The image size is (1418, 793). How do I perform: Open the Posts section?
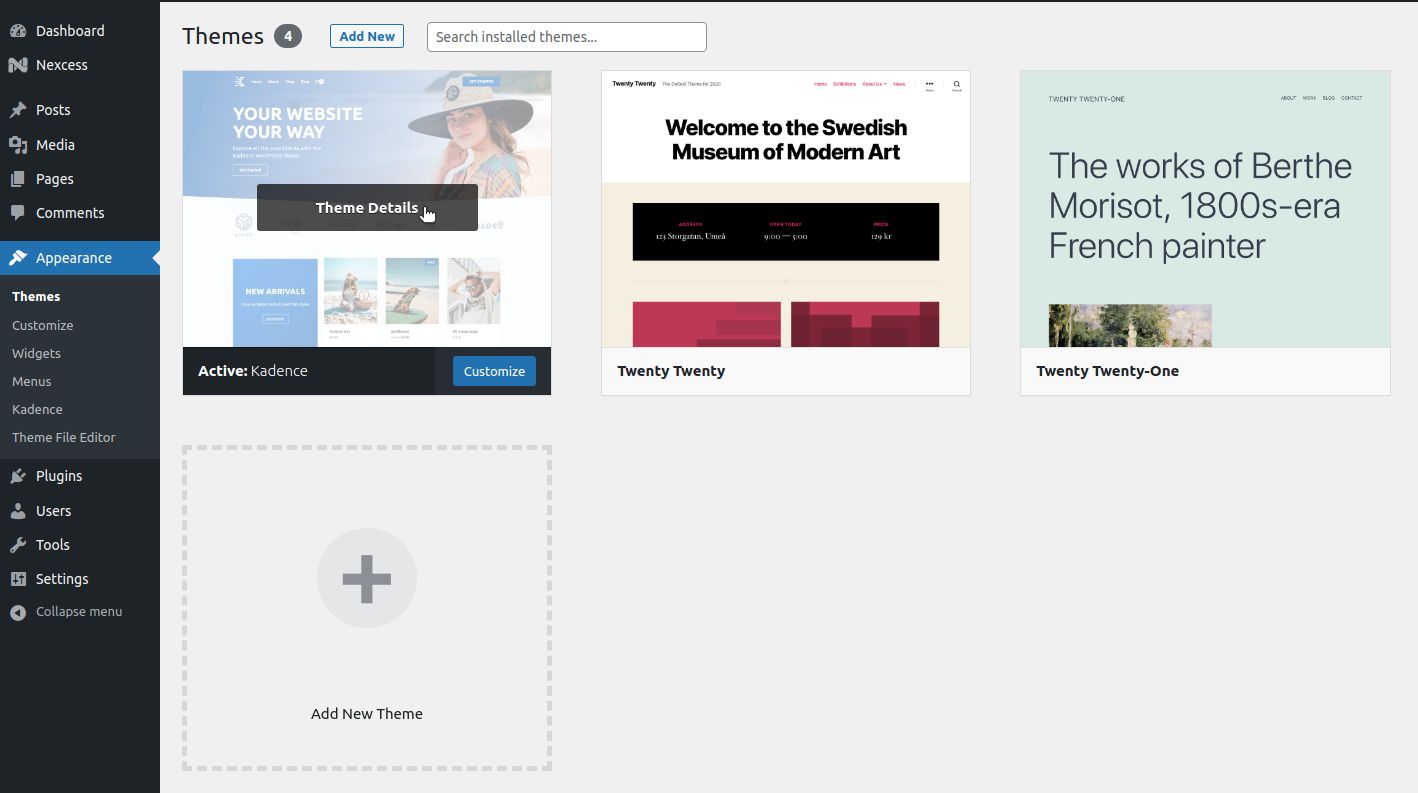coord(54,110)
